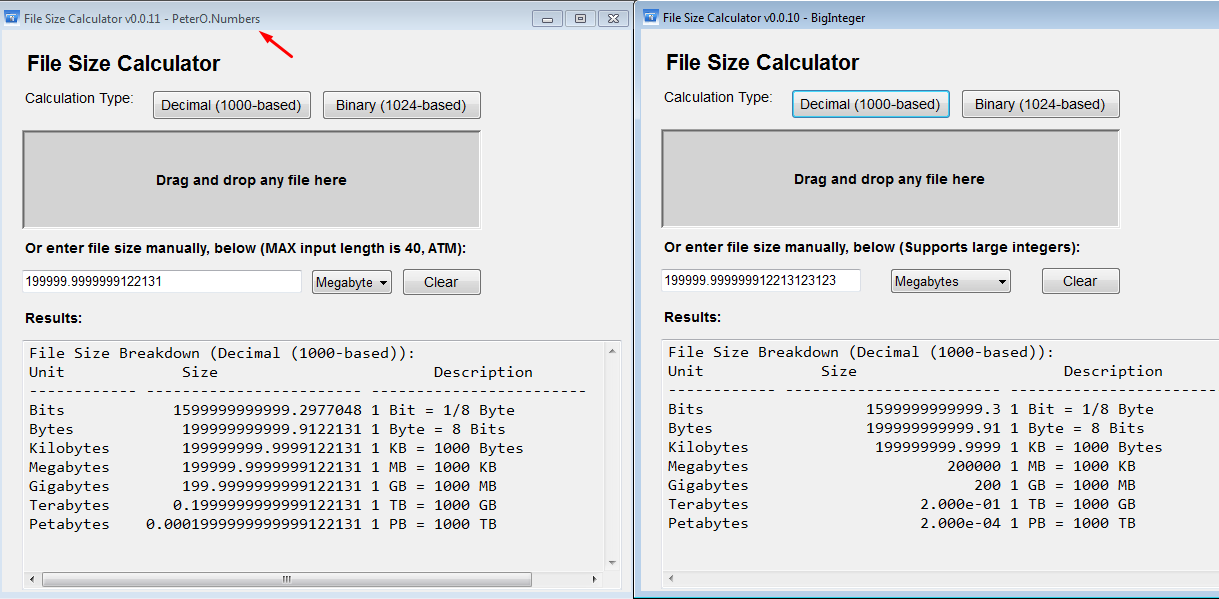
Task: Focus the file size input containing 199999.9999999122131
Action: point(162,282)
